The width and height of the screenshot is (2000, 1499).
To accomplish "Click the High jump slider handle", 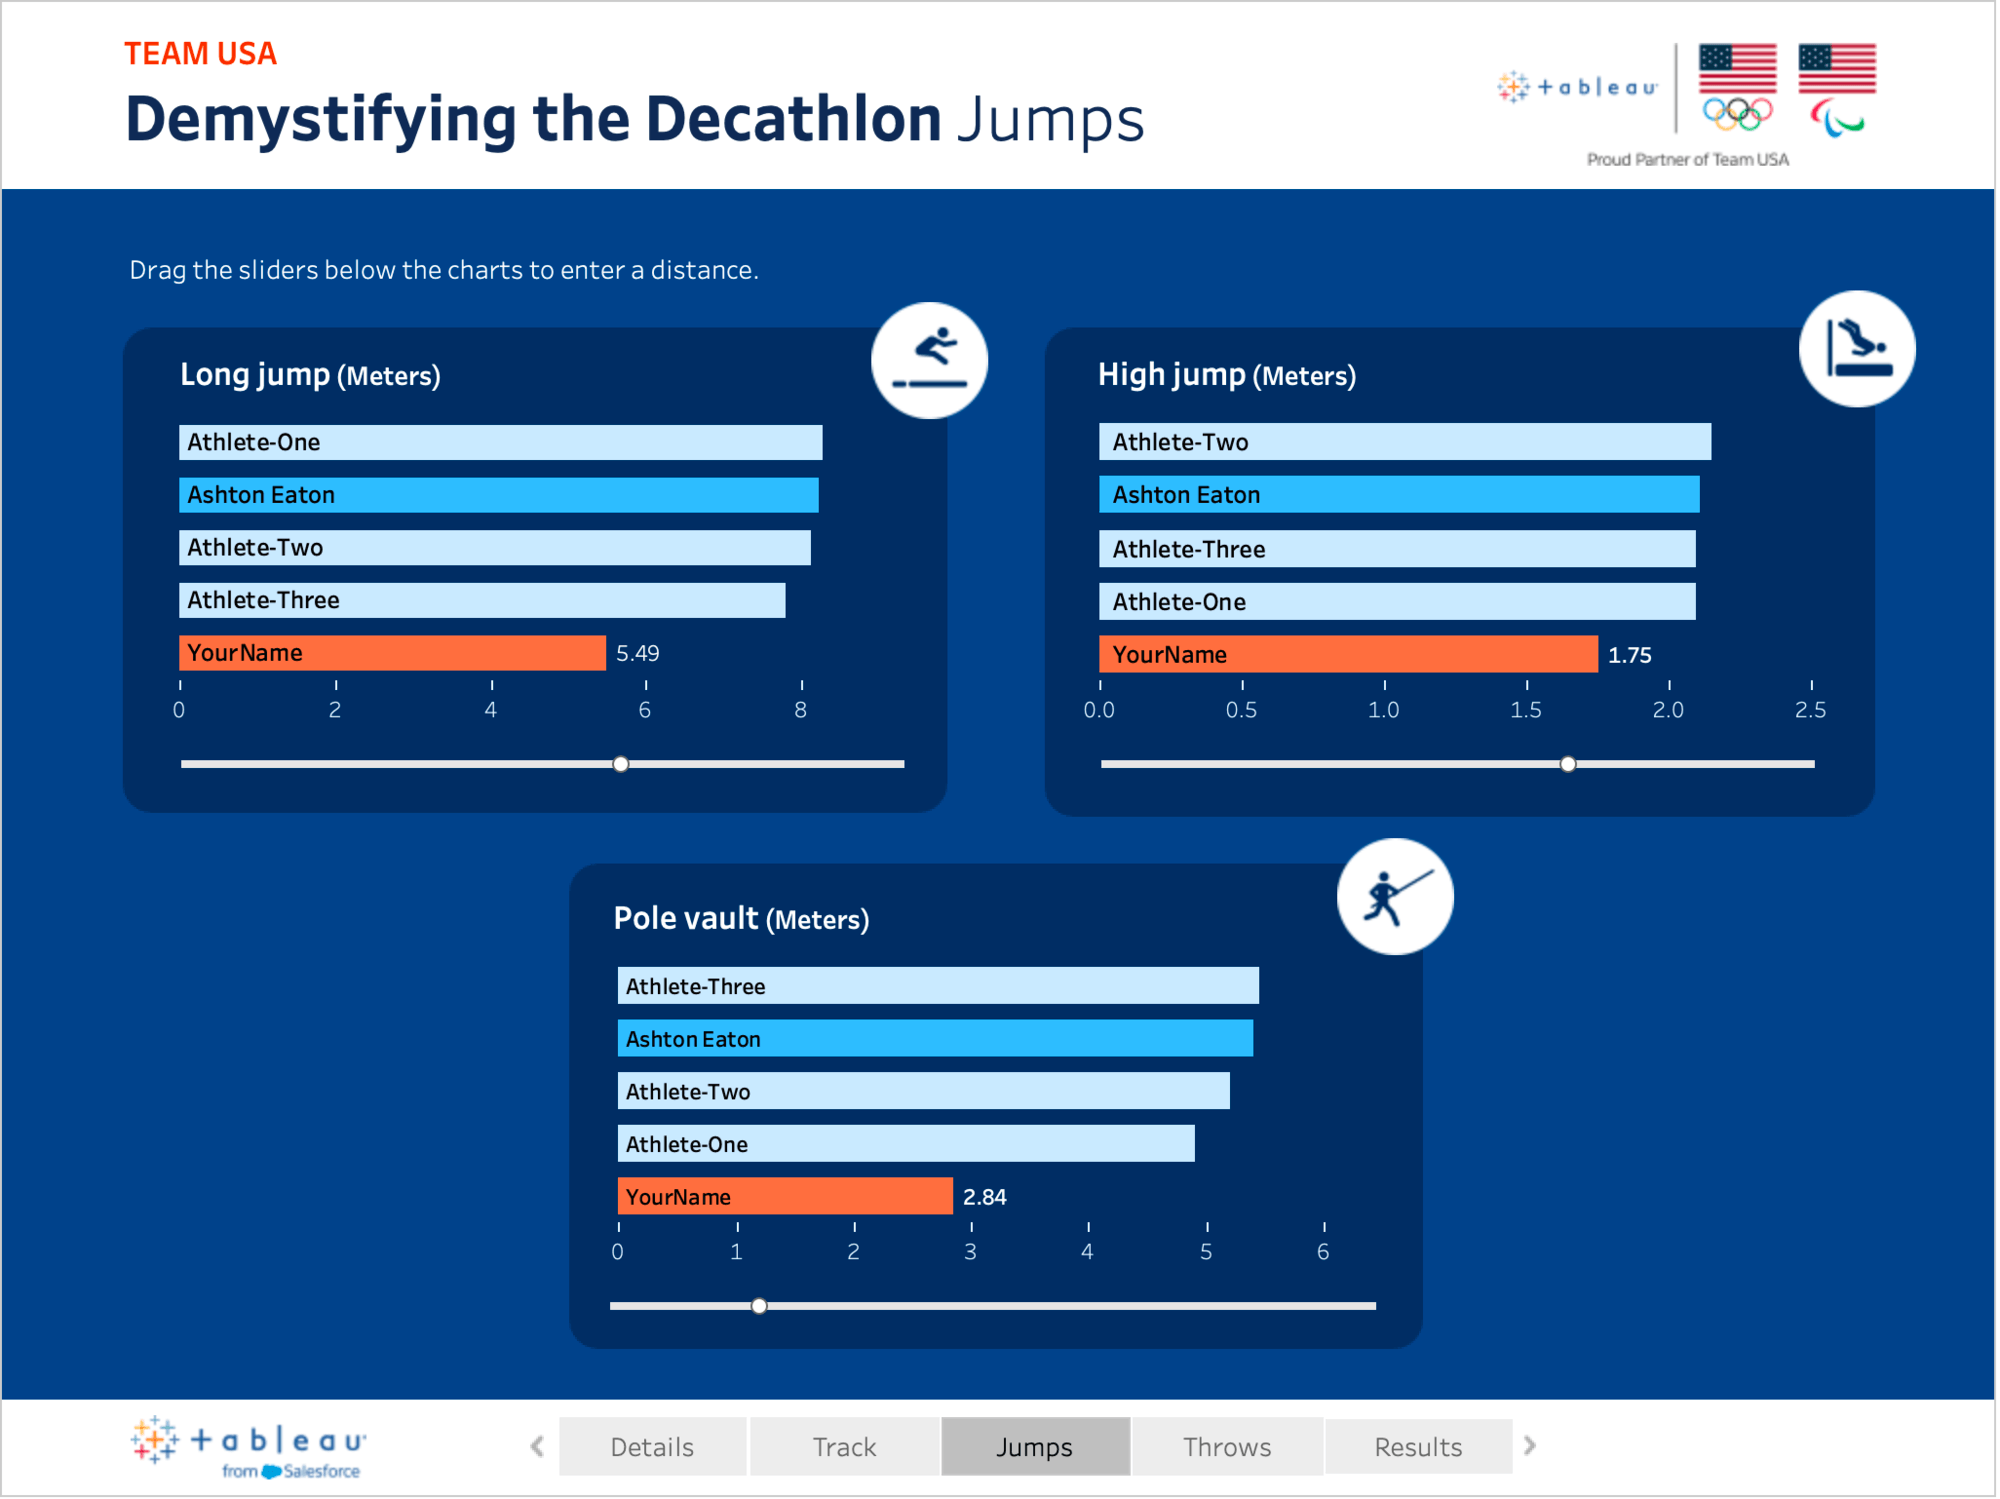I will pyautogui.click(x=1570, y=765).
